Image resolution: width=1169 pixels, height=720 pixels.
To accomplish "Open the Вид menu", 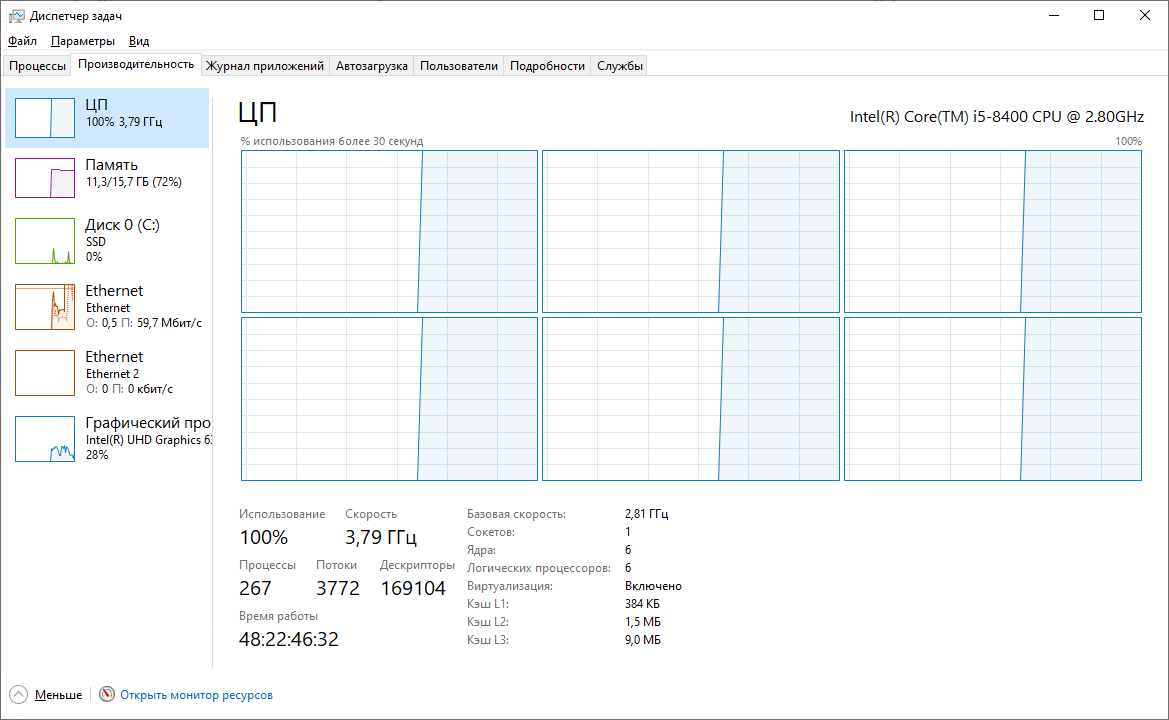I will (139, 41).
